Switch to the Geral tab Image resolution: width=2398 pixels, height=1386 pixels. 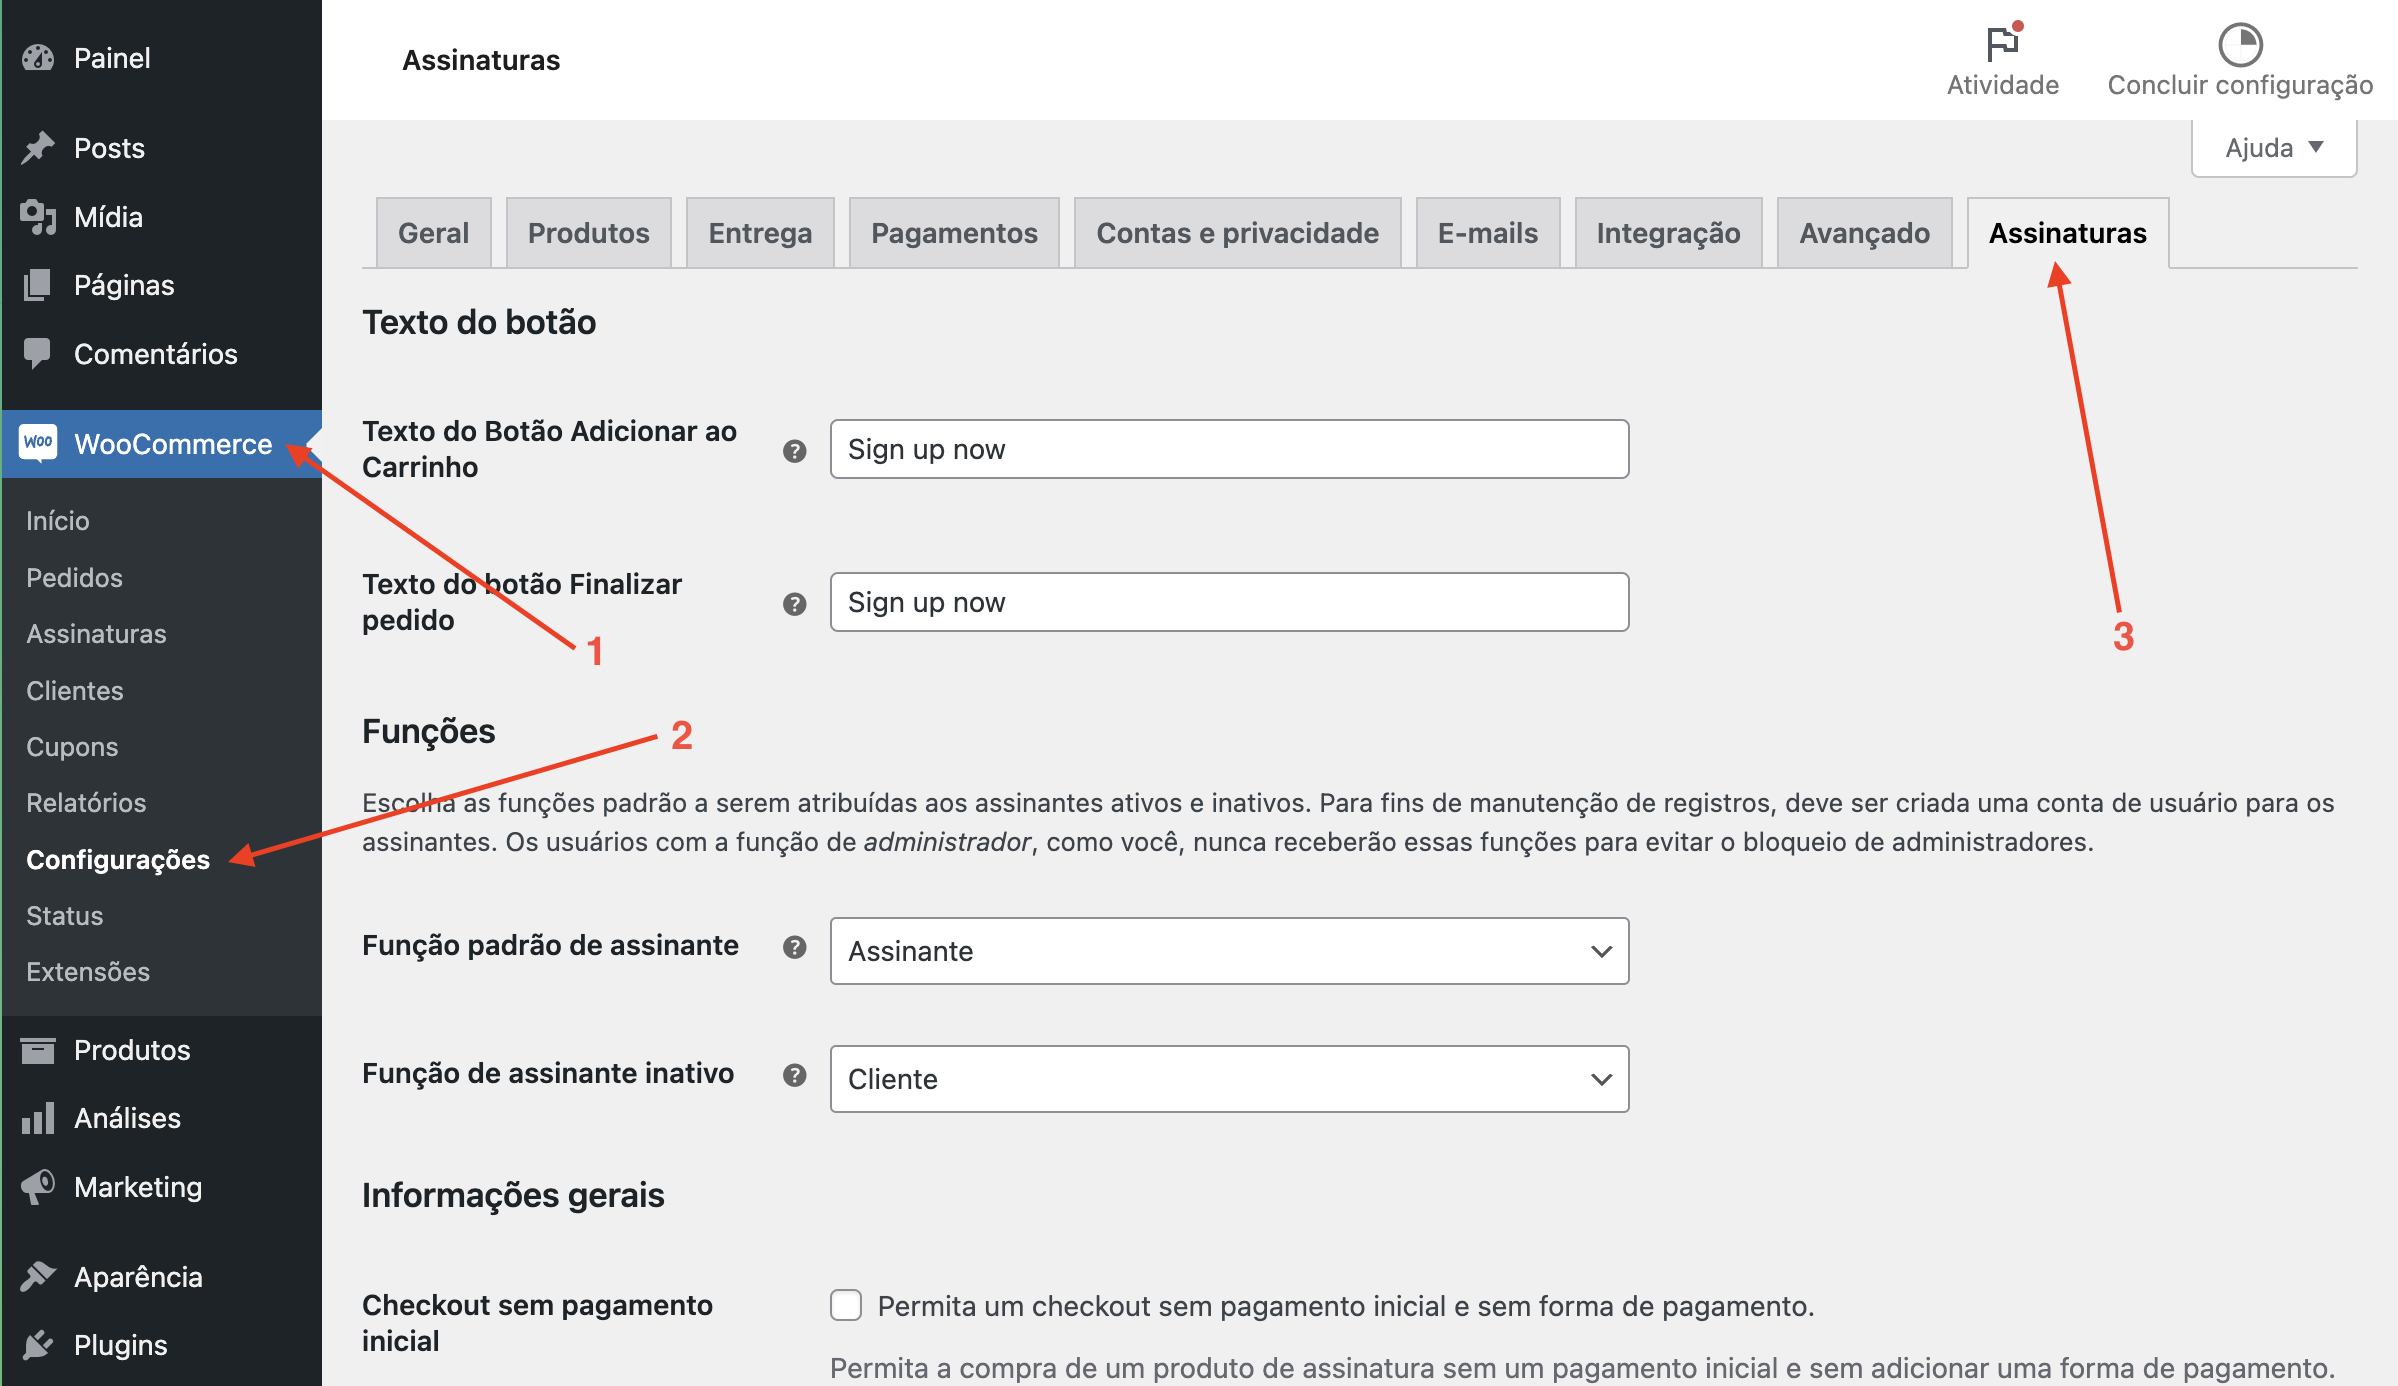click(434, 233)
